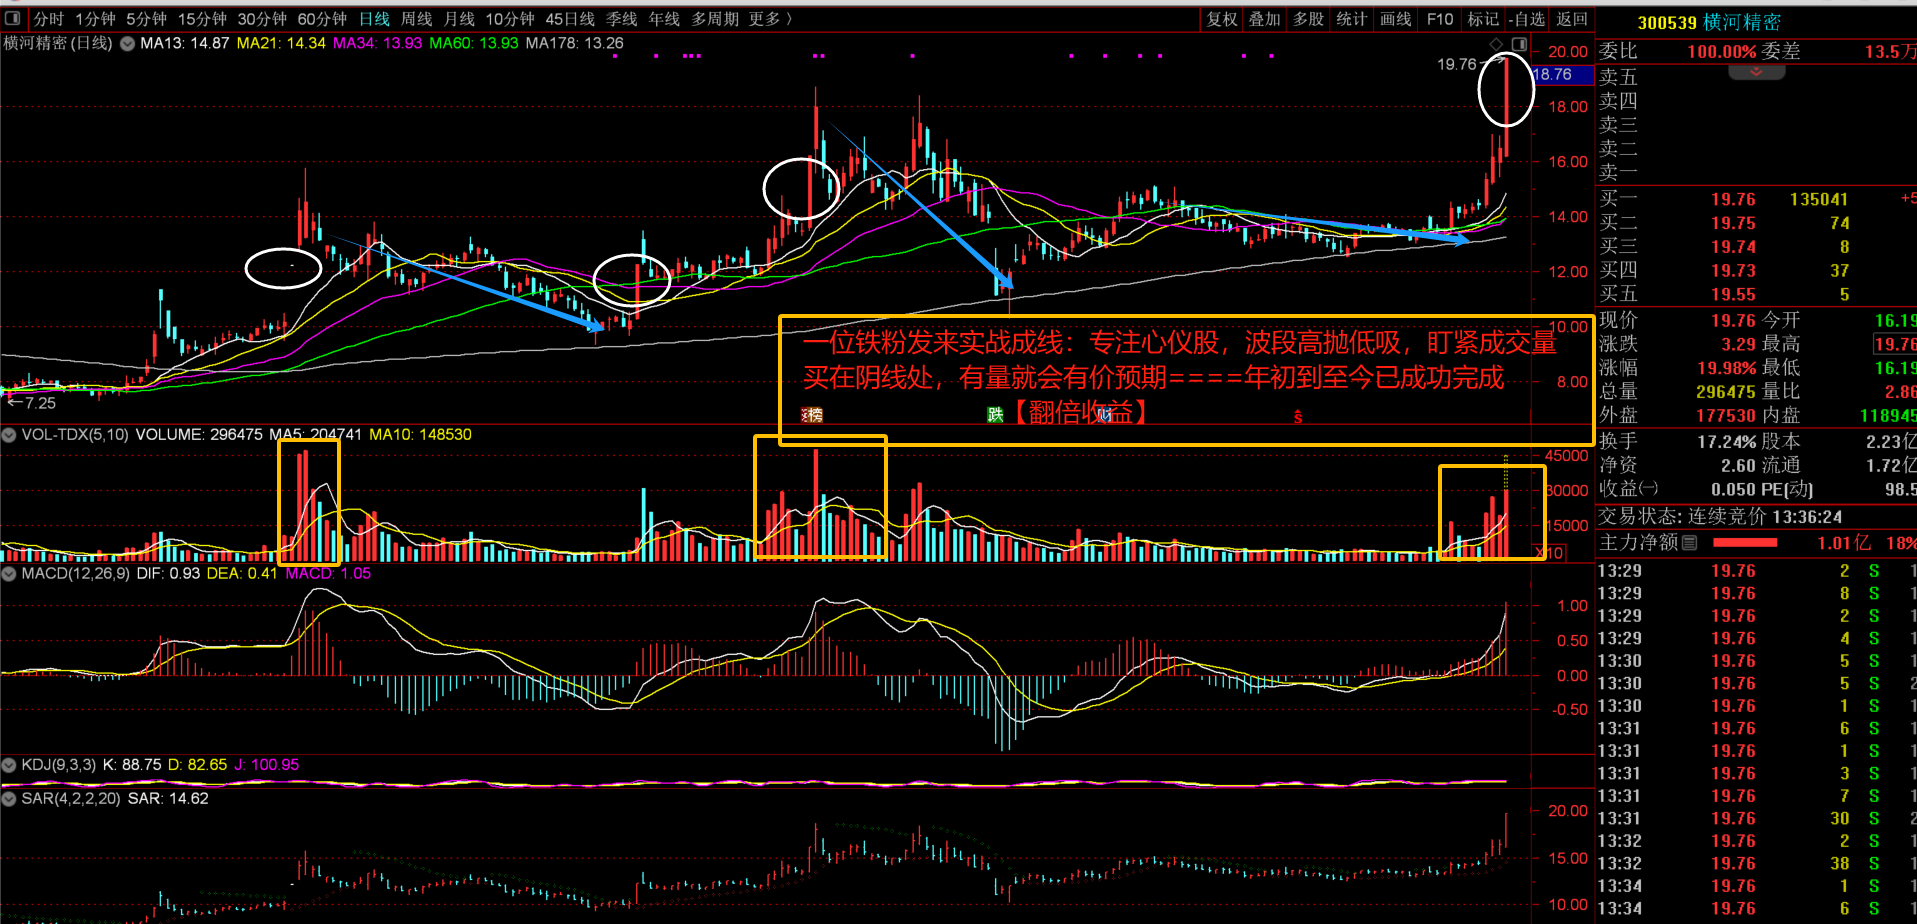Click the diamond icon above the price axis
Screen dimensions: 1917x924
pyautogui.click(x=1497, y=44)
